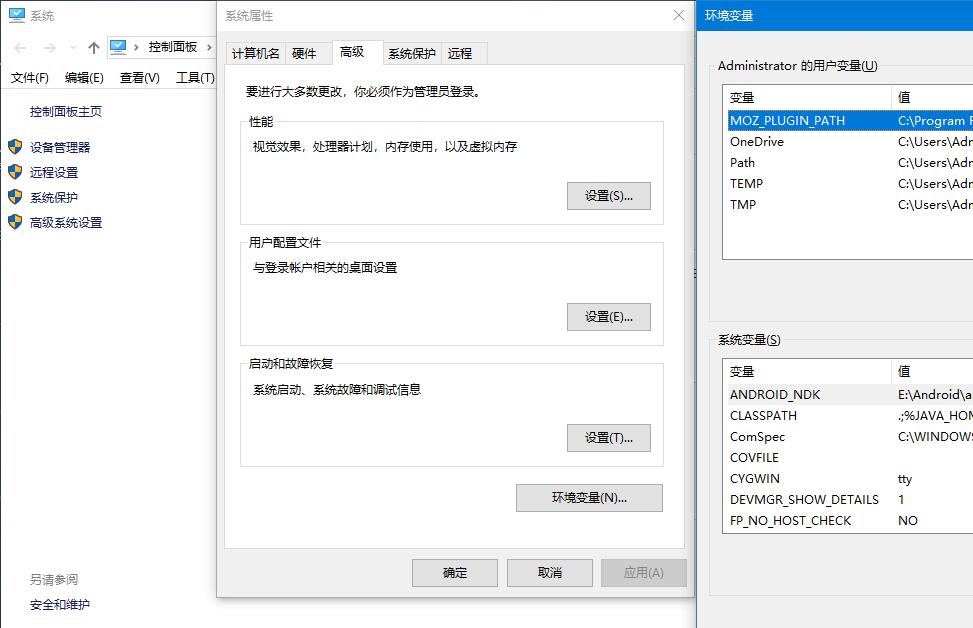Click the shield icon beside 系统保护
The width and height of the screenshot is (973, 628).
(15, 197)
